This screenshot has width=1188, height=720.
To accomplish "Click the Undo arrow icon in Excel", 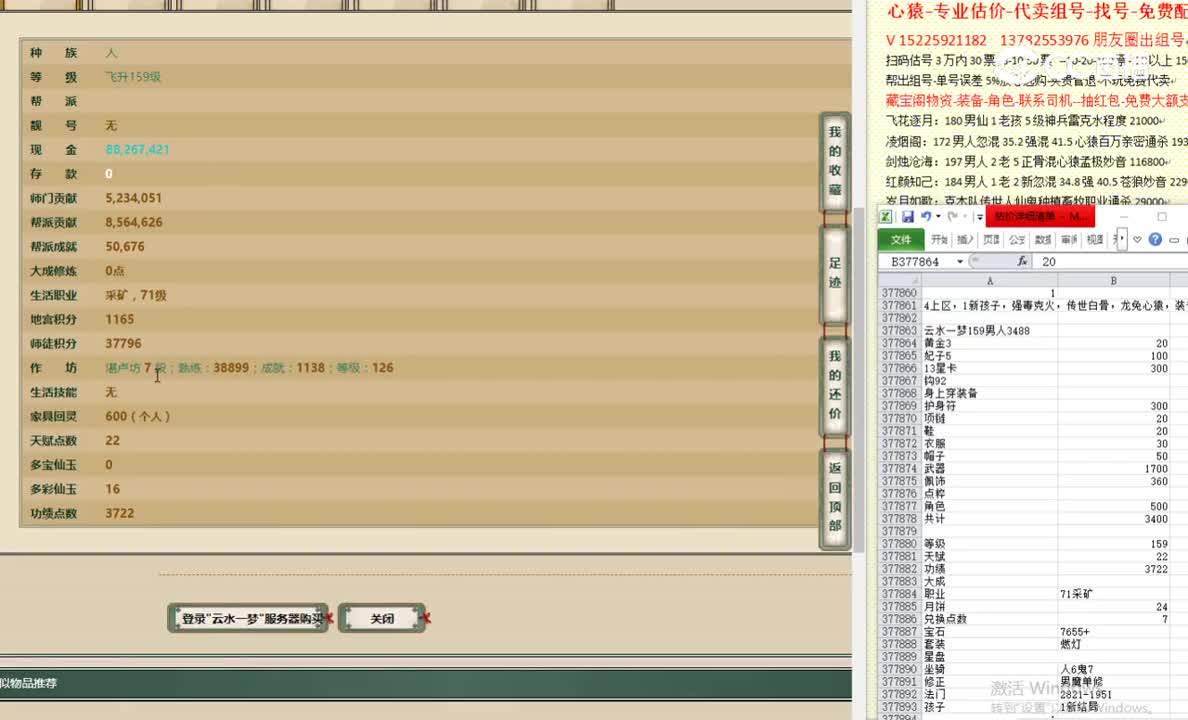I will point(927,214).
